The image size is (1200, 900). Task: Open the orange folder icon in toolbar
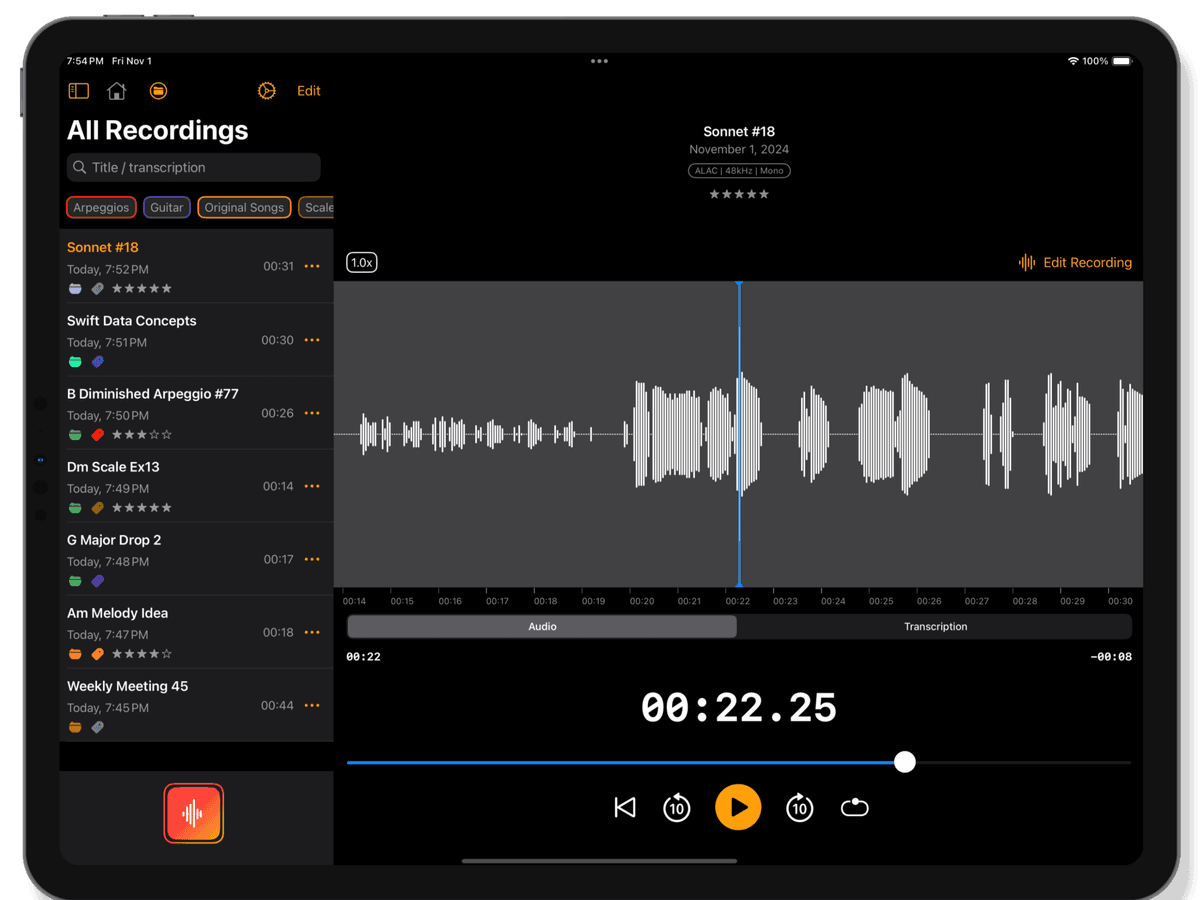click(x=158, y=91)
